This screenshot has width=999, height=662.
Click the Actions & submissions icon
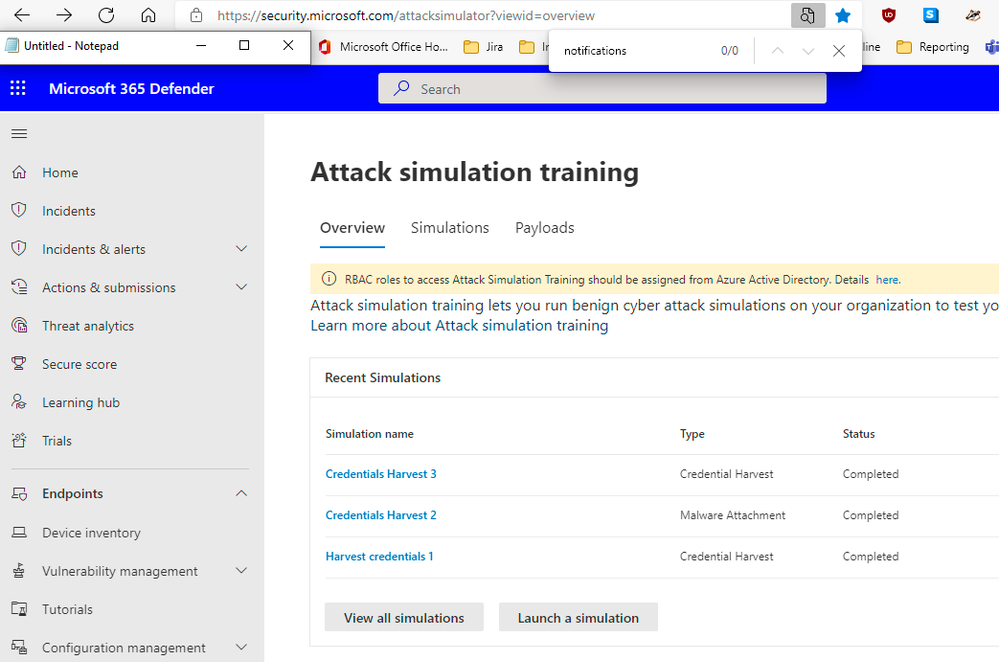19,287
